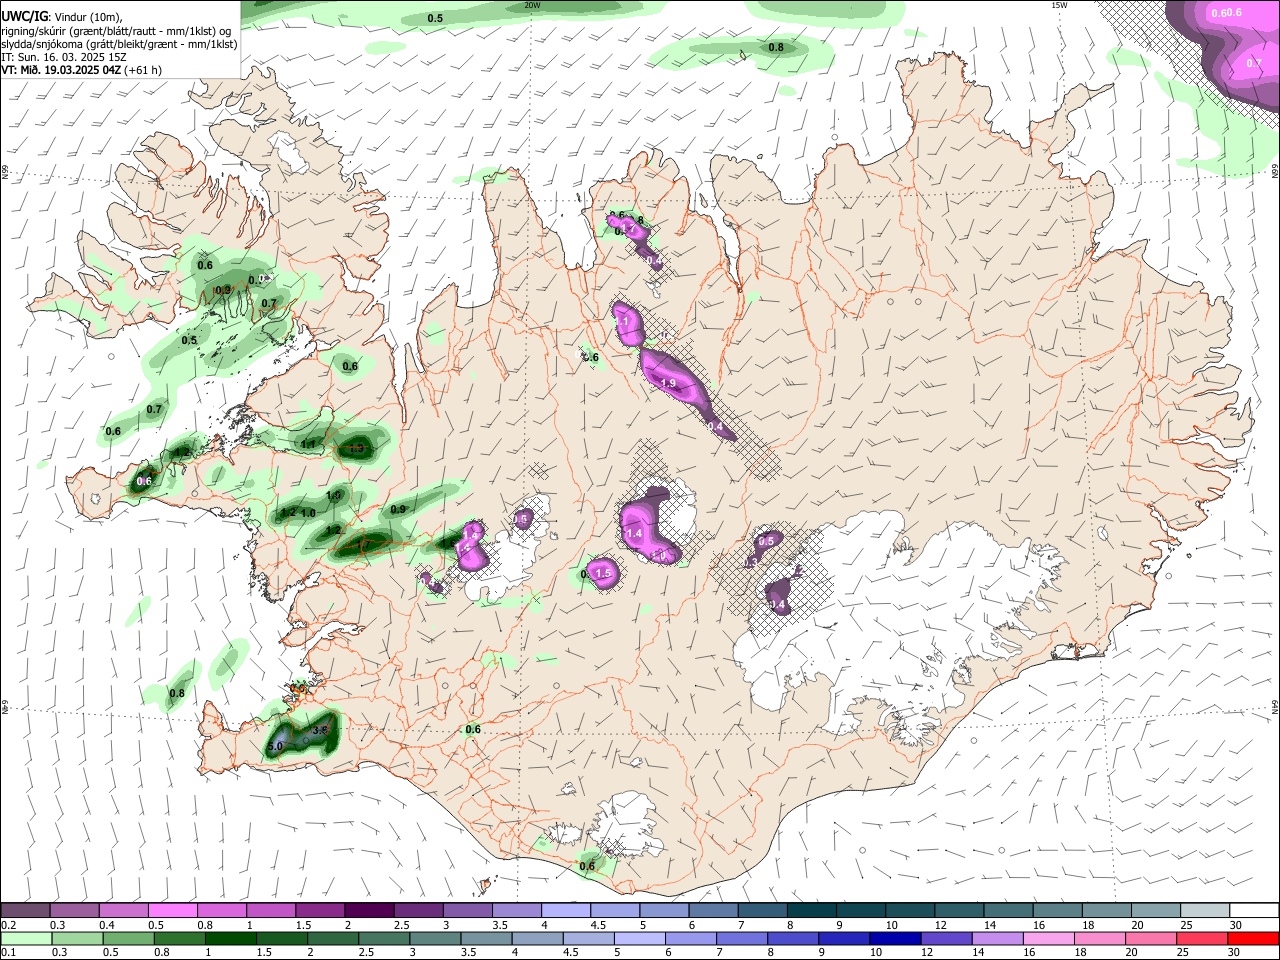The image size is (1280, 960).
Task: Click the white 1.9 label in purple snow band
Action: coord(669,384)
